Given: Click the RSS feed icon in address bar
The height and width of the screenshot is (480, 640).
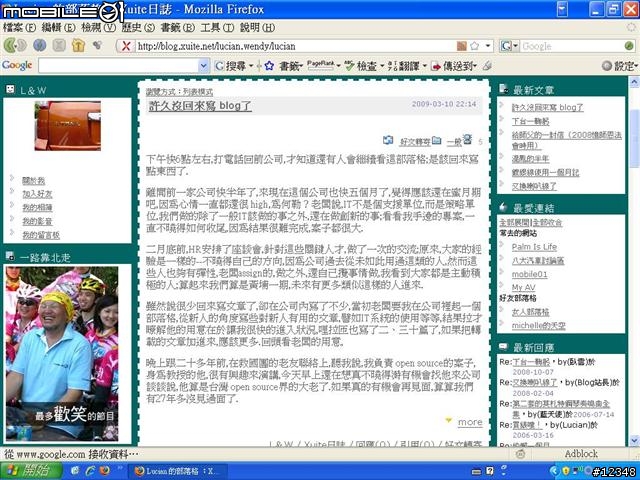Looking at the screenshot, I should pos(462,46).
